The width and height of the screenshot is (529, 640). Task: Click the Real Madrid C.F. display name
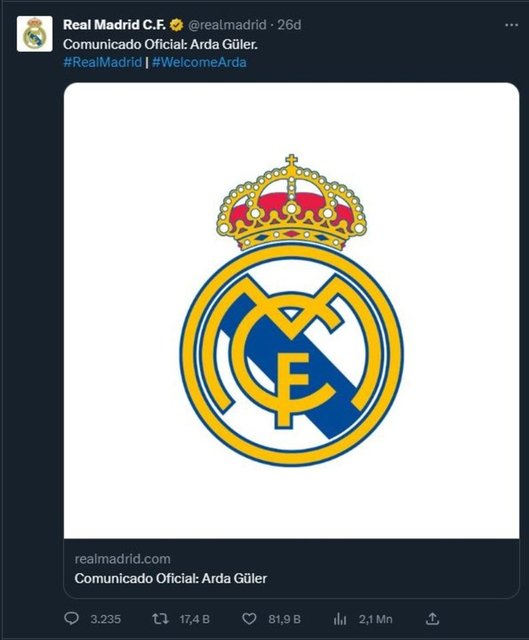[114, 25]
